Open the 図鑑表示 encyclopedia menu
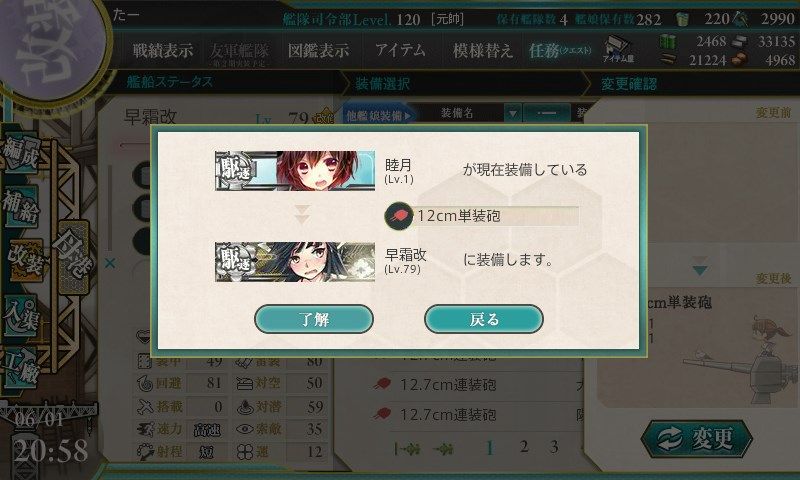This screenshot has width=800, height=480. (318, 50)
